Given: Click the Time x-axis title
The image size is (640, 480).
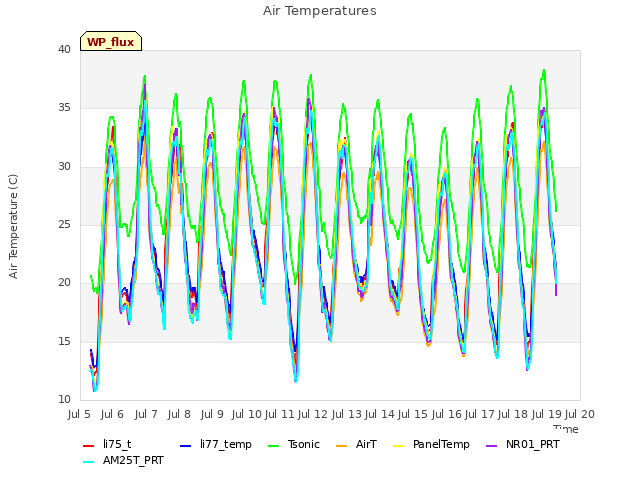Looking at the screenshot, I should pyautogui.click(x=566, y=429).
